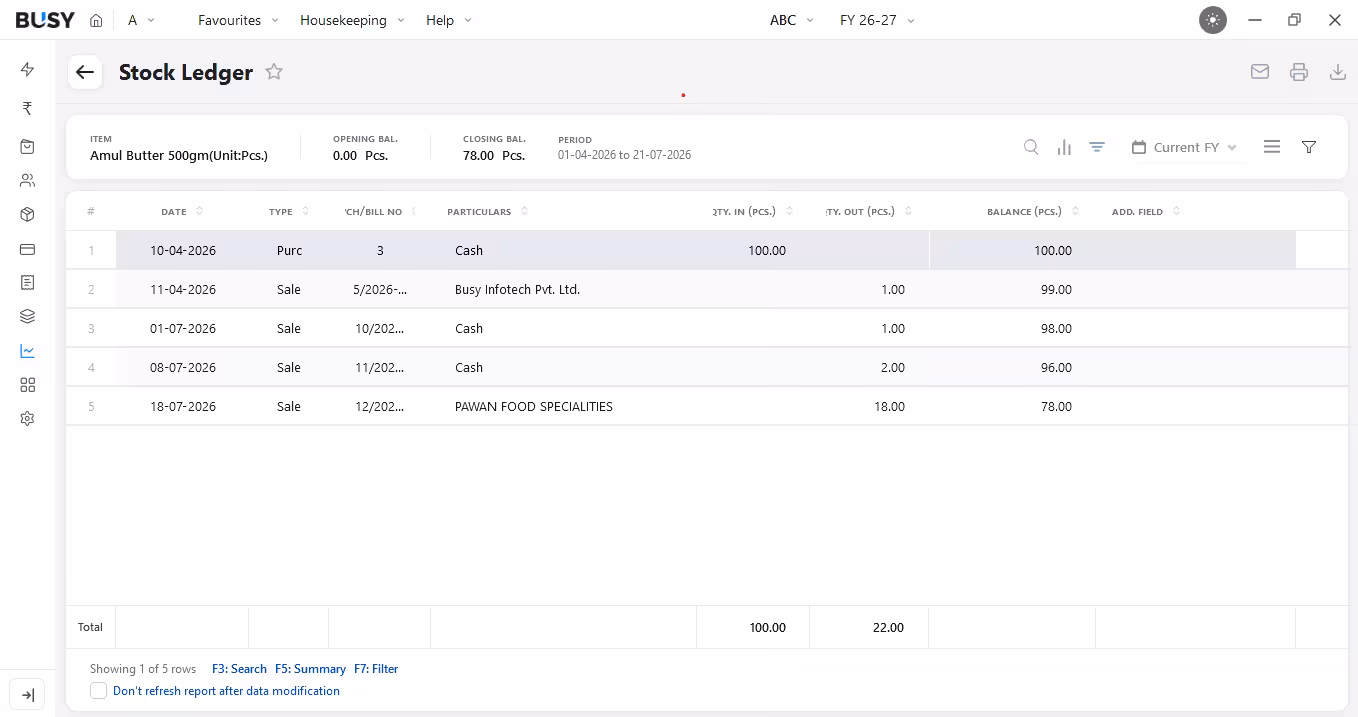Click the Showing 1 of 5 rows text

point(143,669)
